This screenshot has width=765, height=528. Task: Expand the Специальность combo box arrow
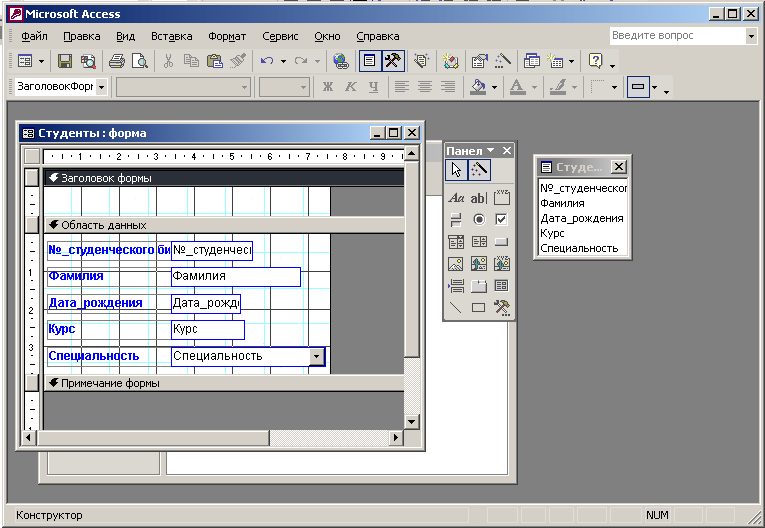[x=316, y=356]
